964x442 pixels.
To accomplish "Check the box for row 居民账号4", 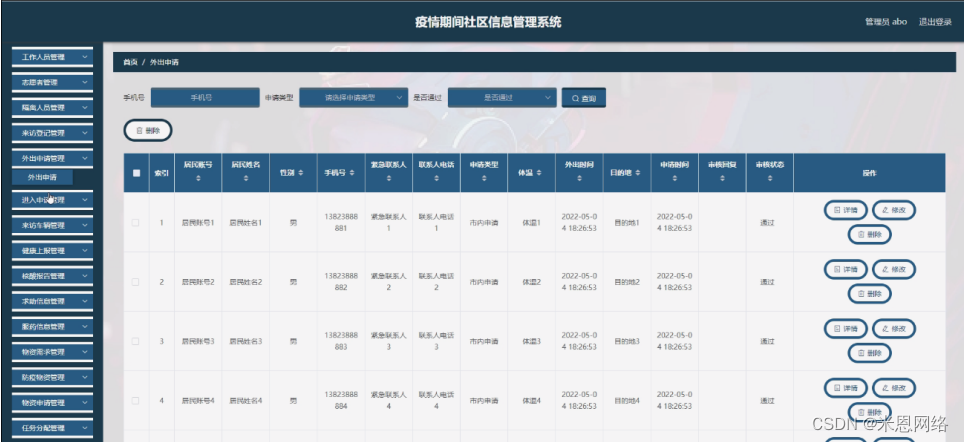I will (136, 401).
